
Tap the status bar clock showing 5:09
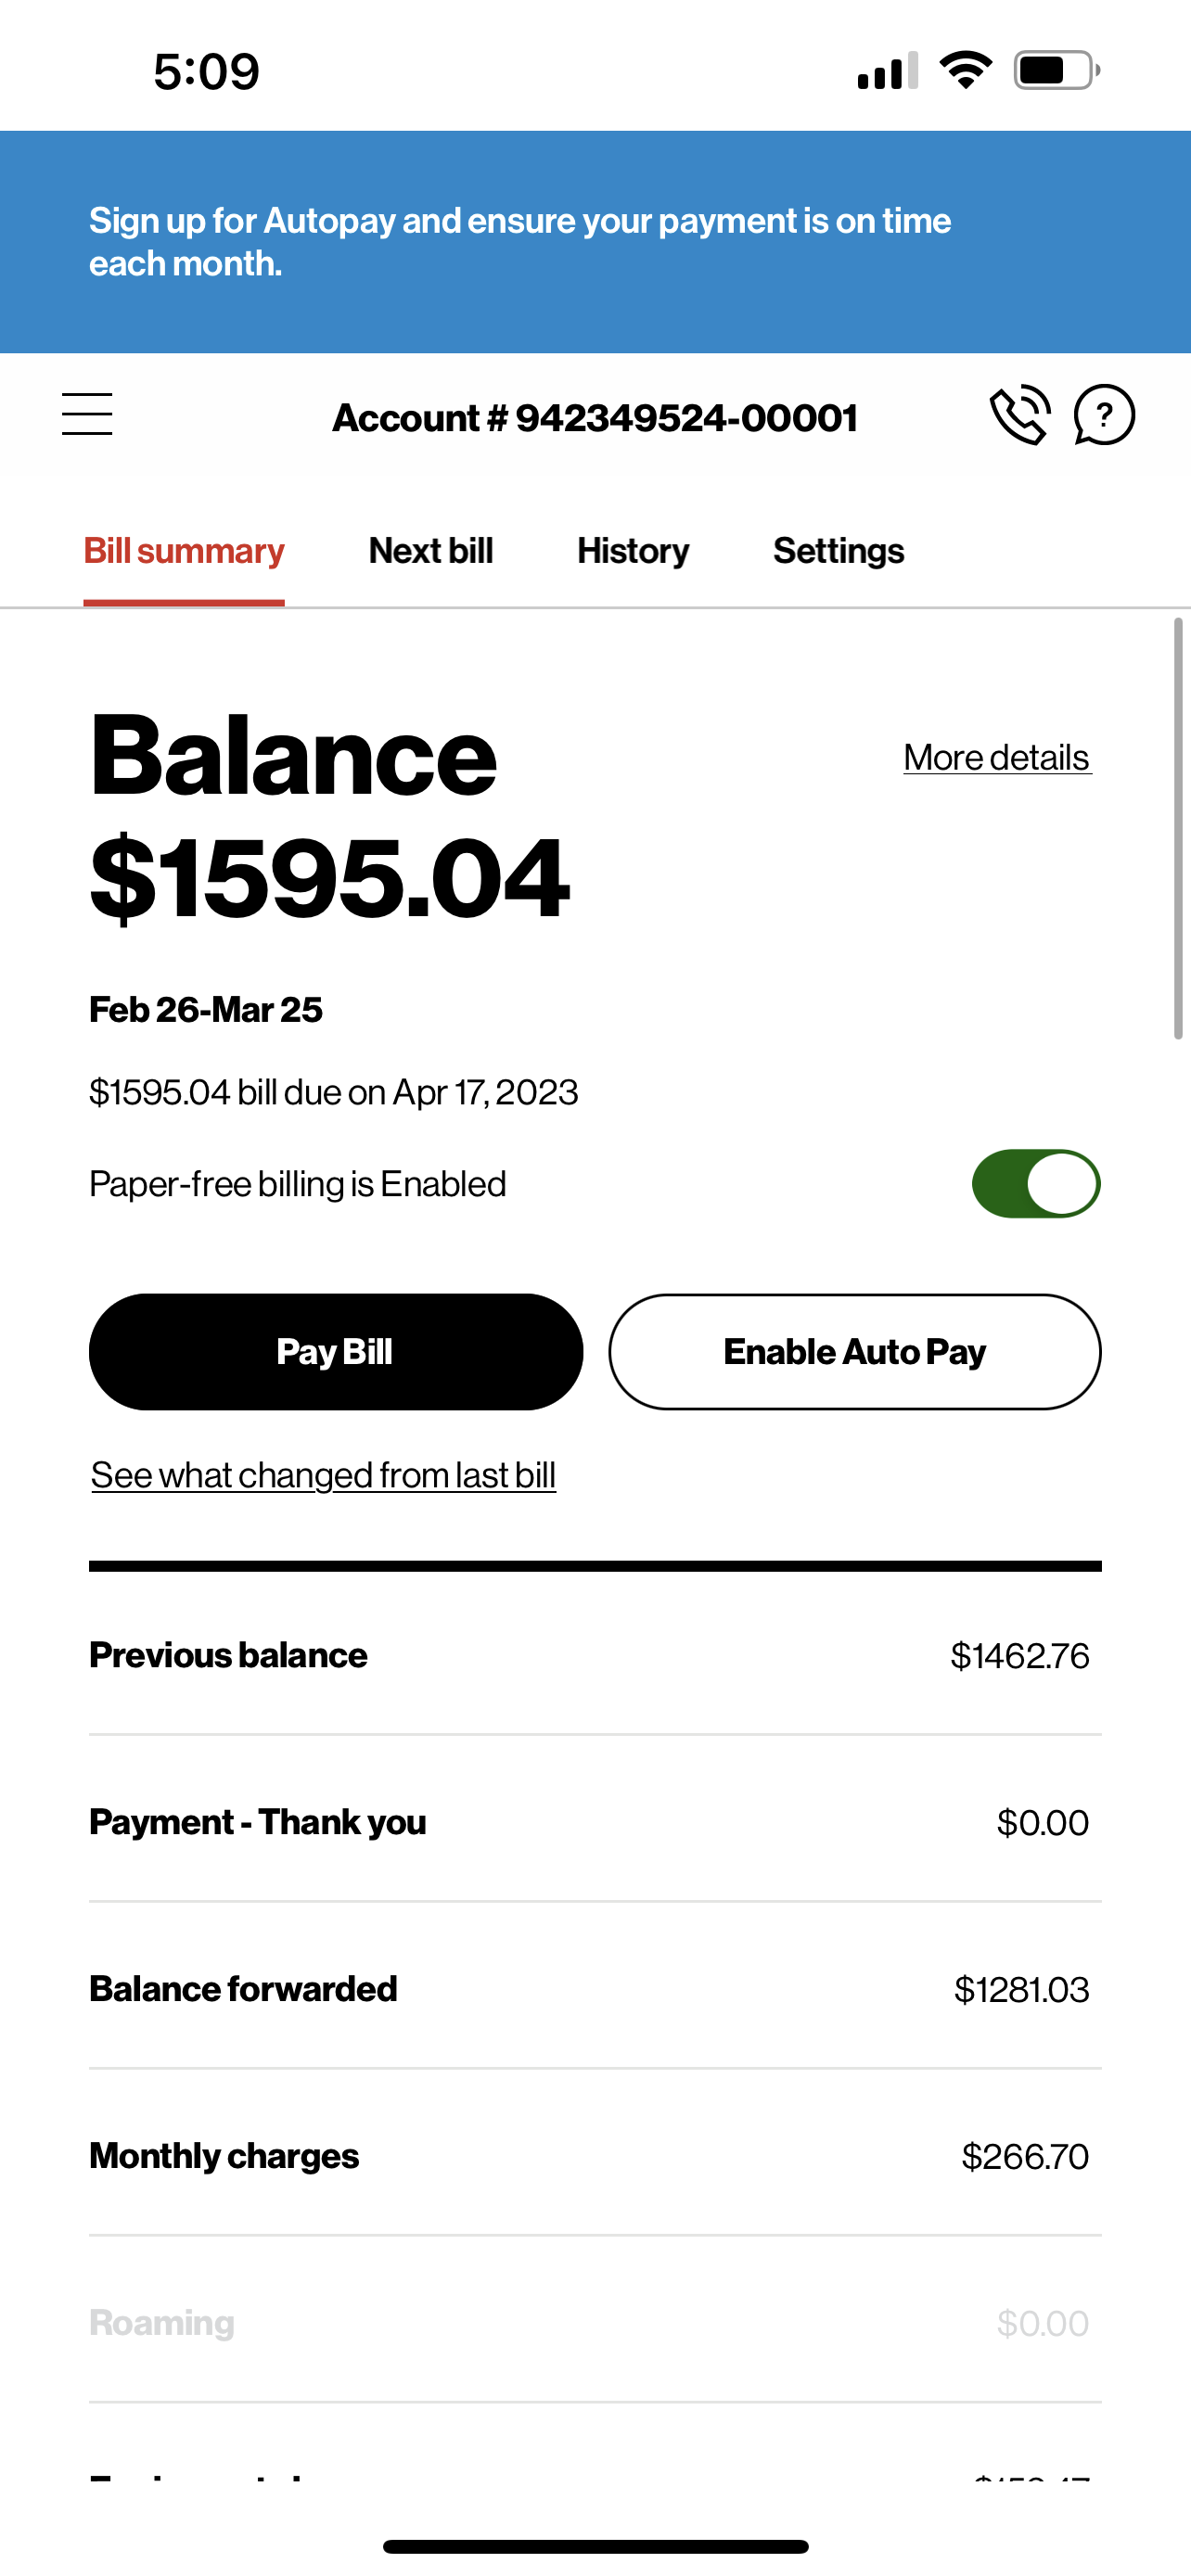206,72
